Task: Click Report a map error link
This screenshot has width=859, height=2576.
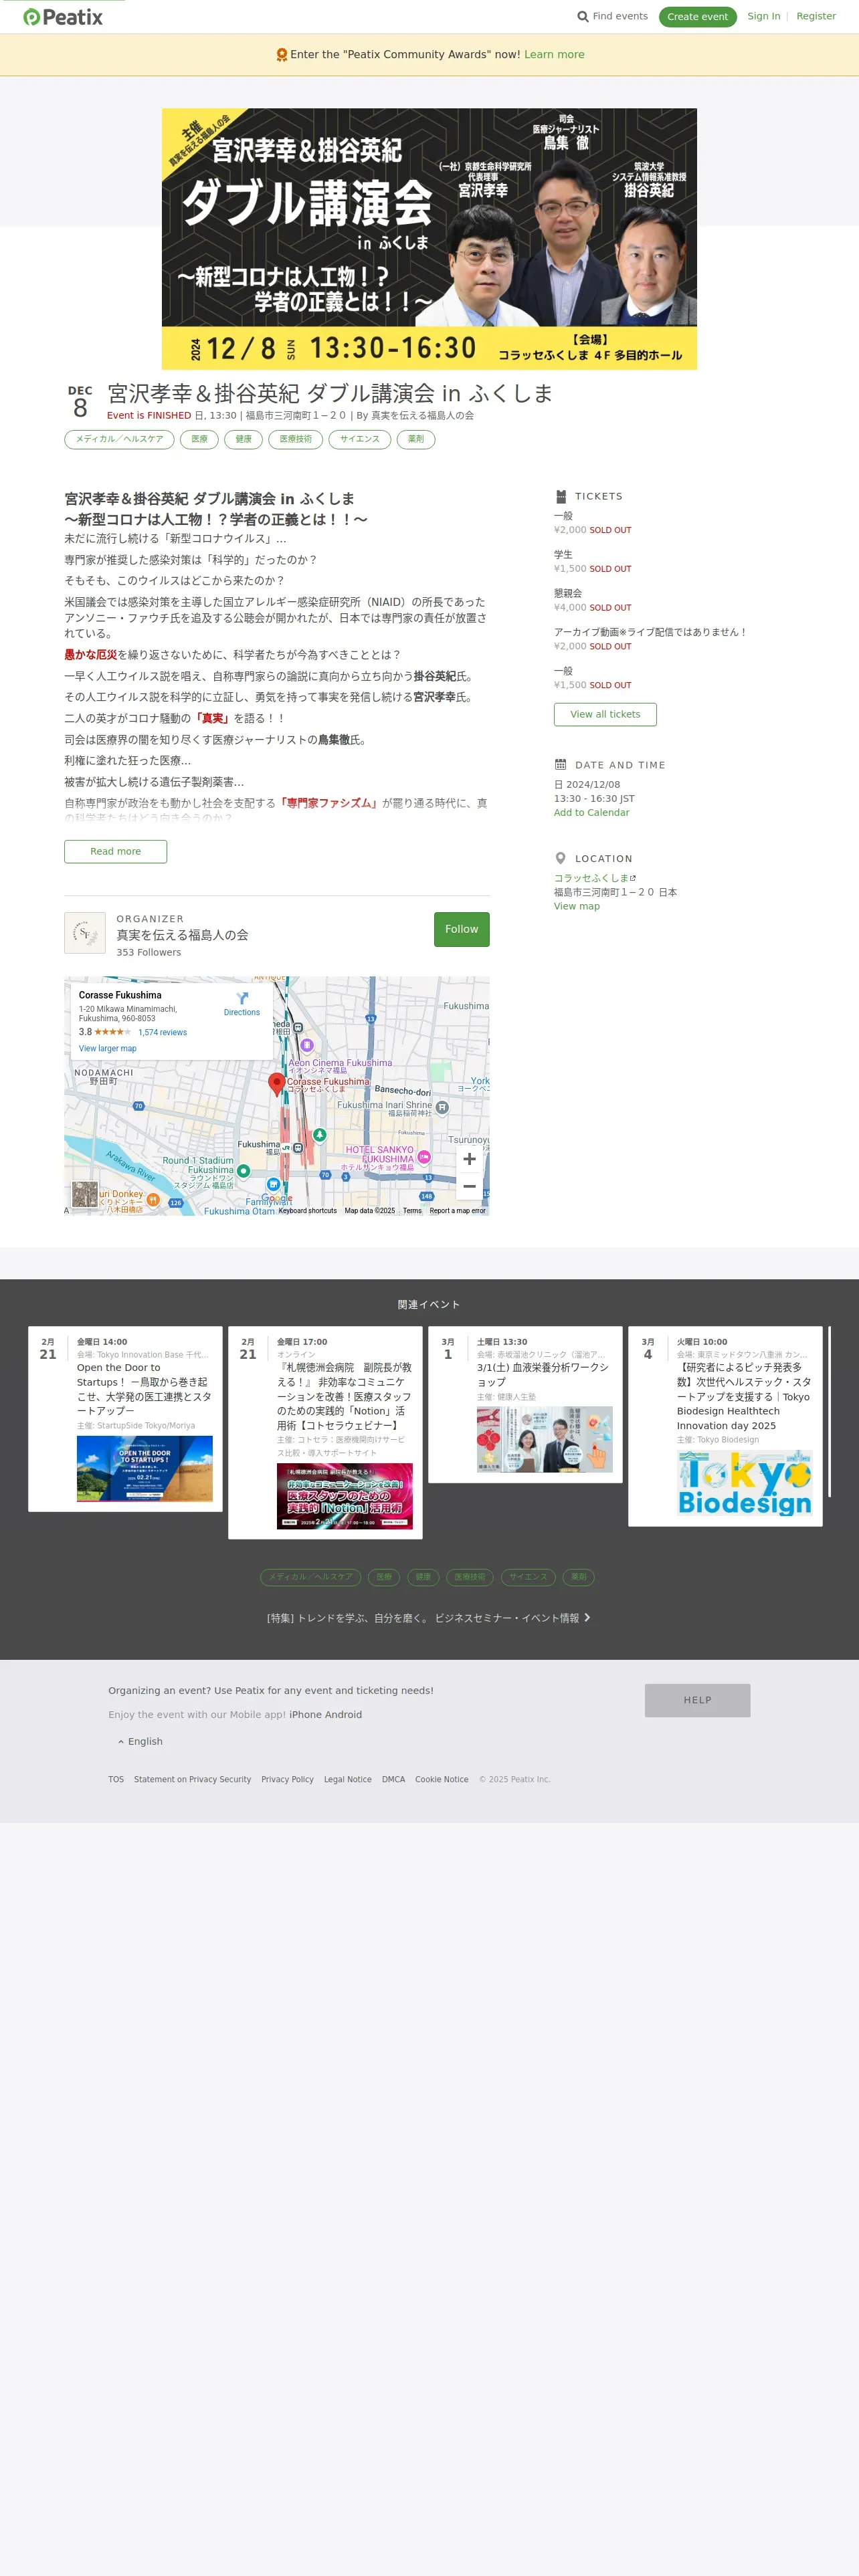Action: coord(457,1210)
